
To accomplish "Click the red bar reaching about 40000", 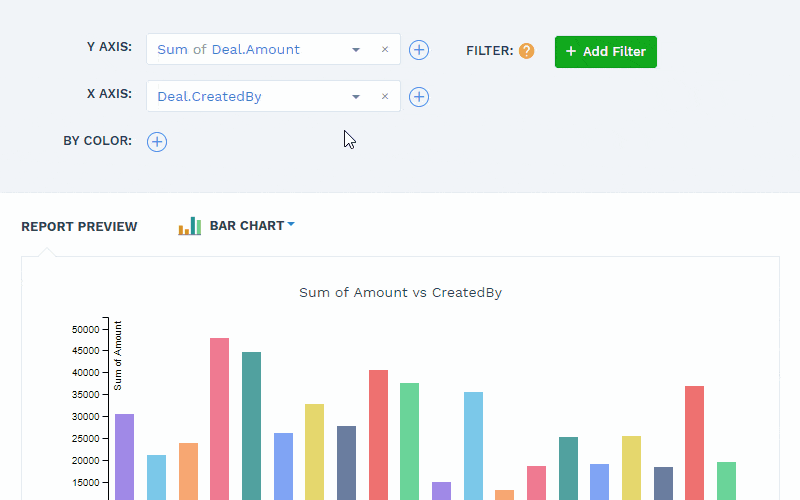I will pyautogui.click(x=378, y=434).
